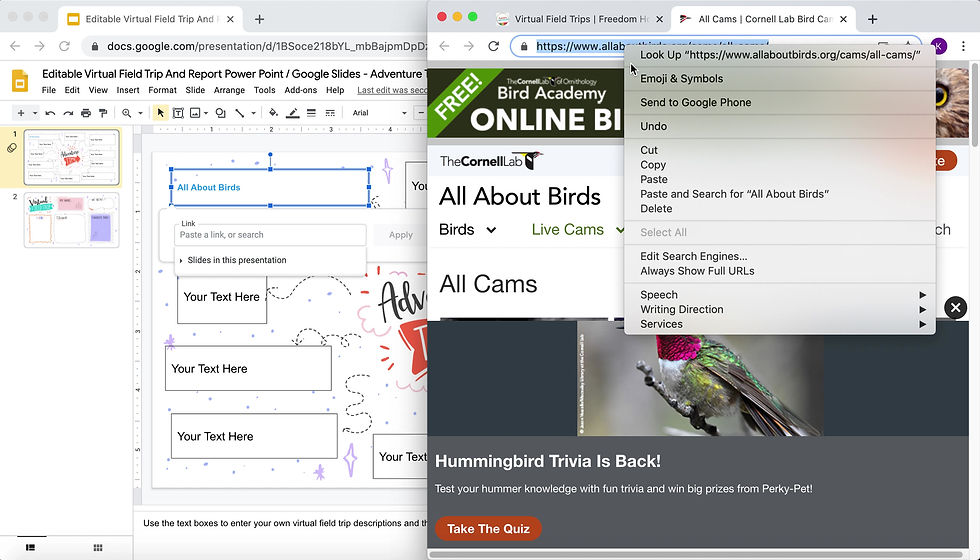
Task: Select slide 1 thumbnail
Action: (72, 158)
